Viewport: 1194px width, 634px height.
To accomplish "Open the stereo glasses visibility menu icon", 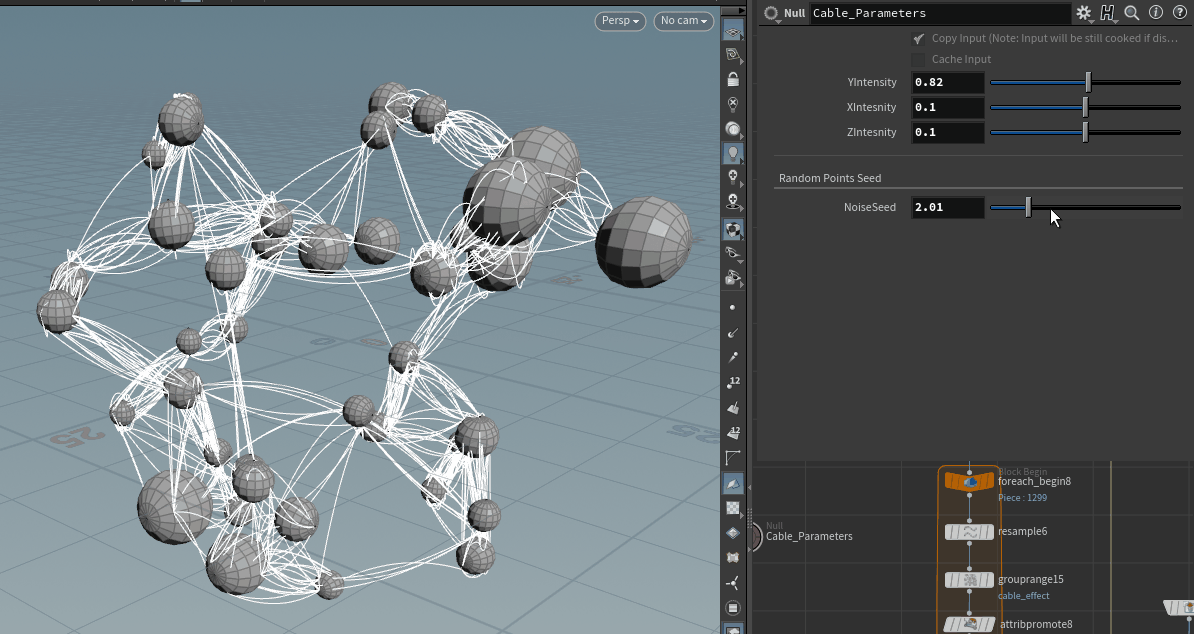I will (733, 253).
